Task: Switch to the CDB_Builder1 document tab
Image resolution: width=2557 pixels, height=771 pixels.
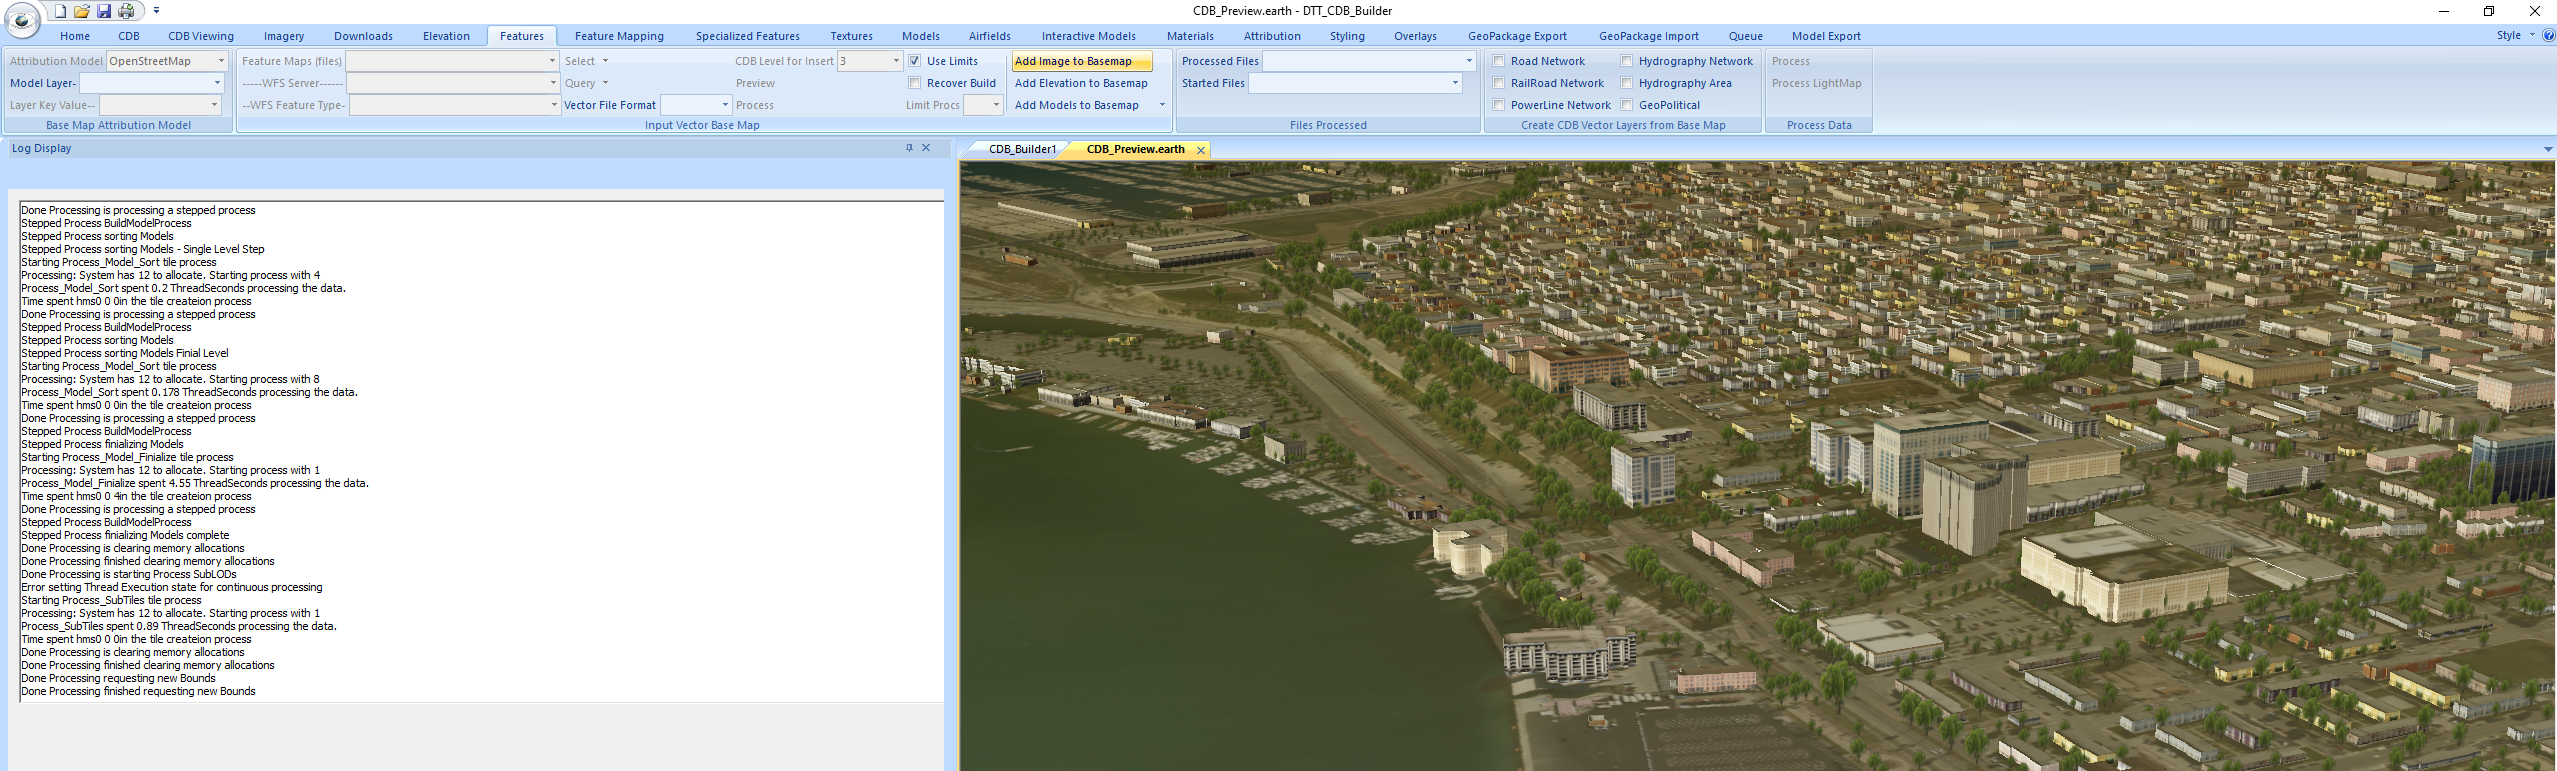Action: click(1022, 149)
